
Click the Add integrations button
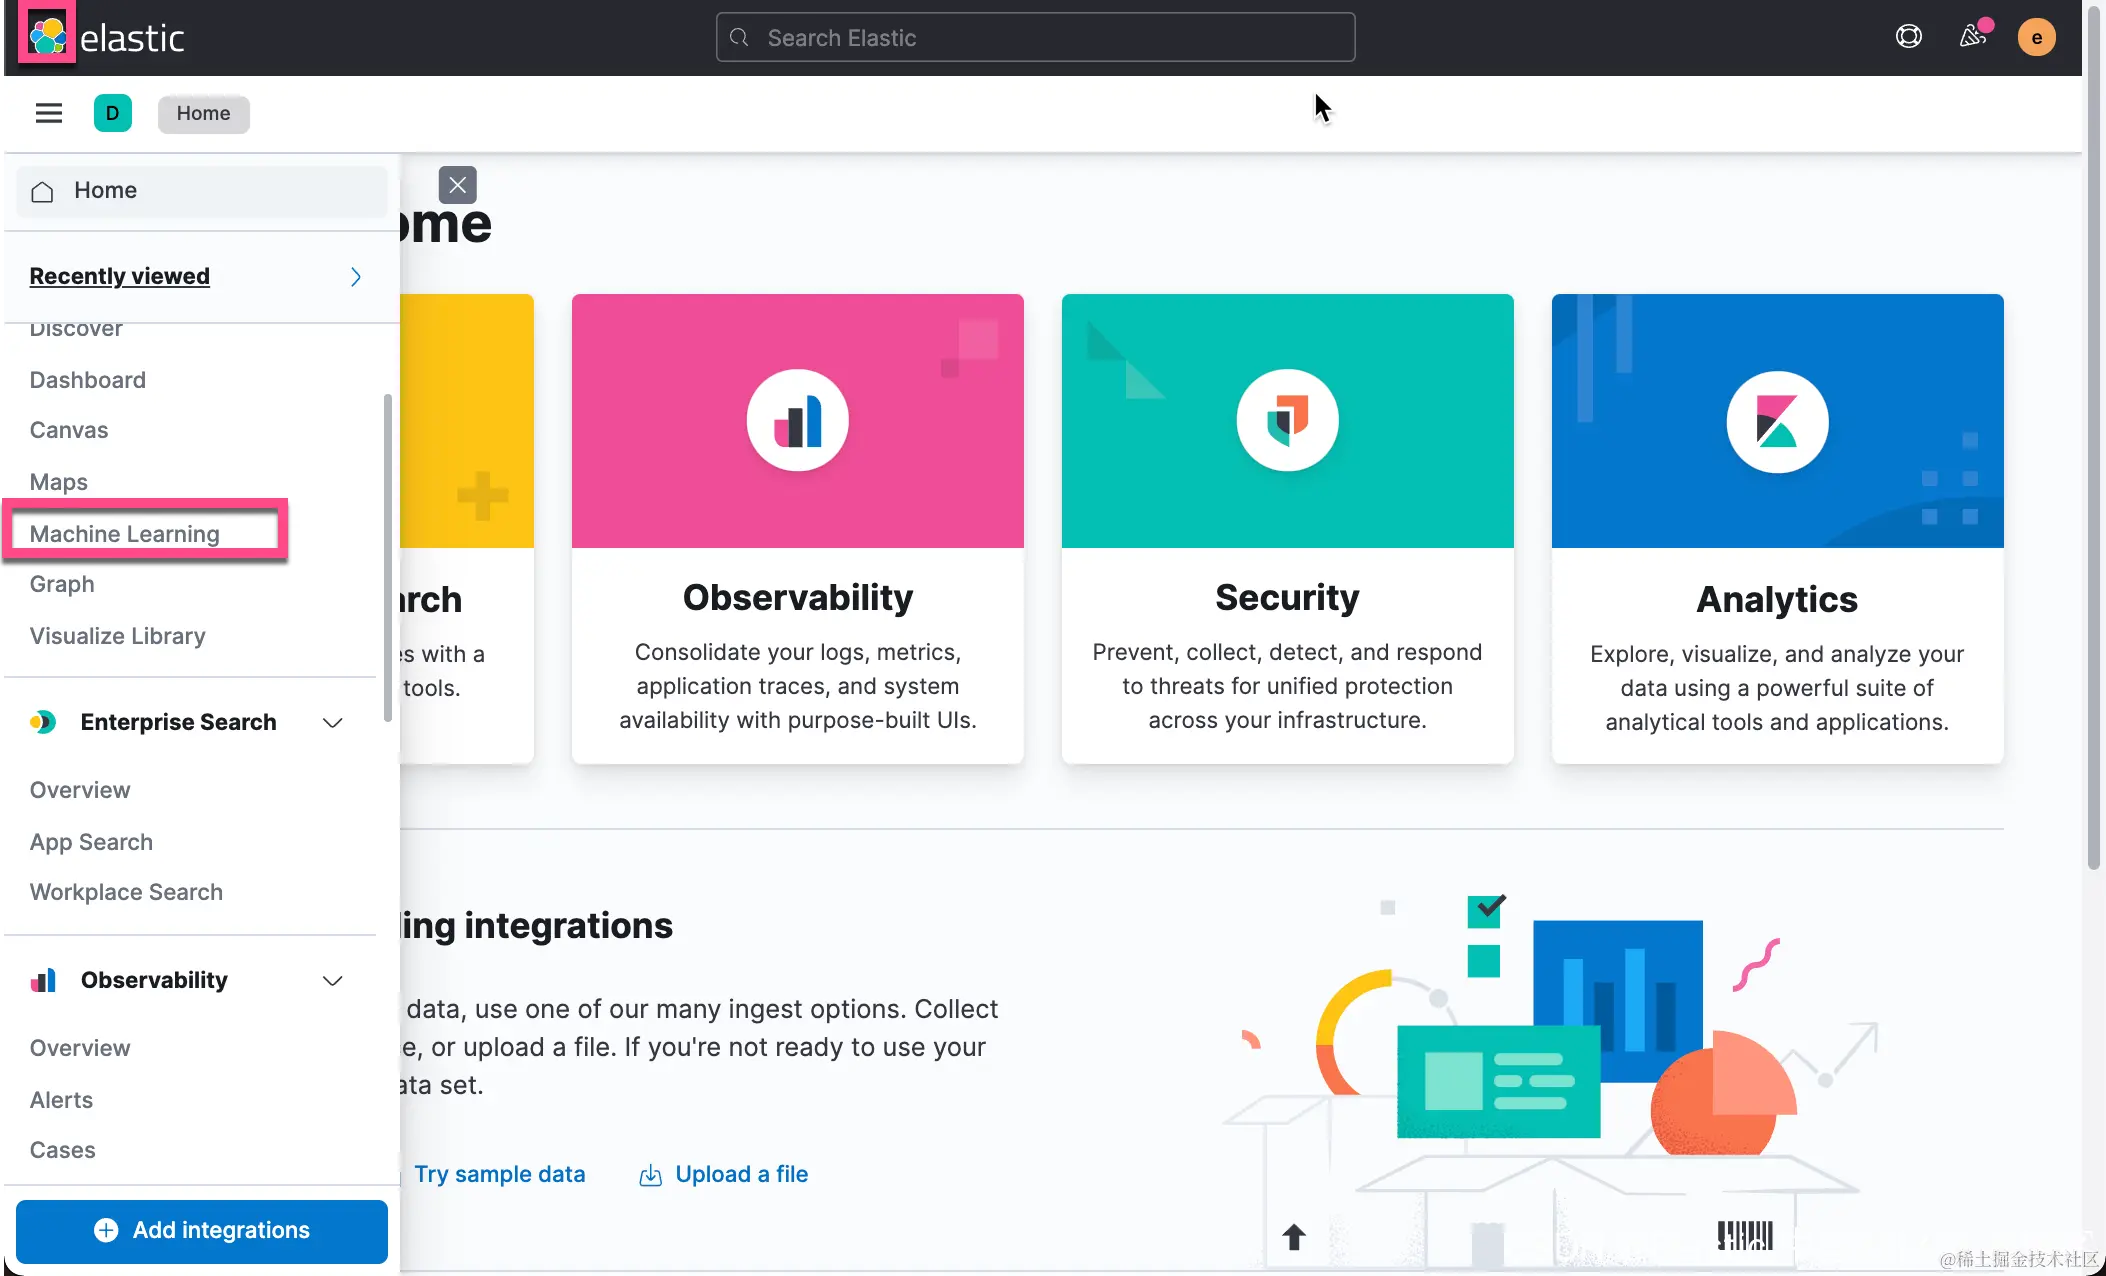tap(202, 1231)
